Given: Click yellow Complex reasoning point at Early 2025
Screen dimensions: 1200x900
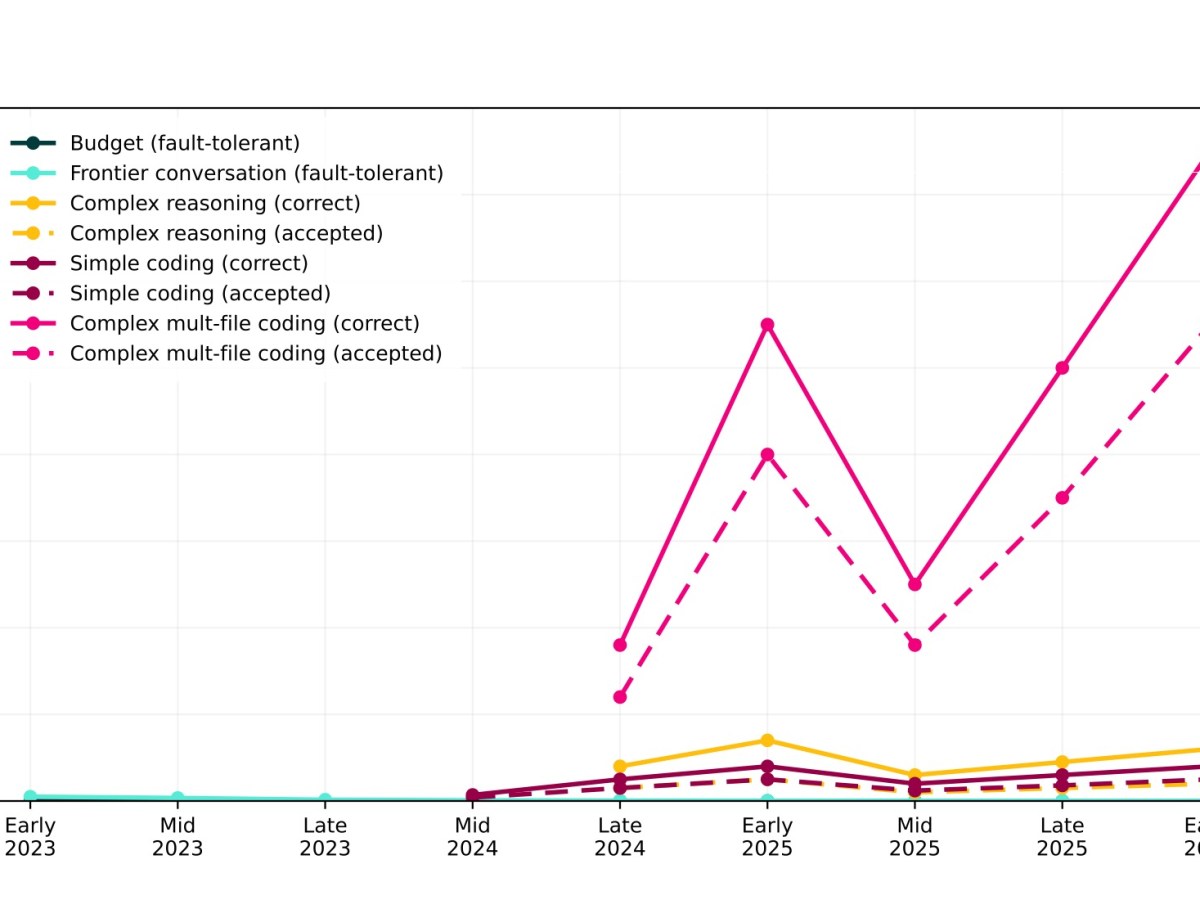Looking at the screenshot, I should [767, 740].
